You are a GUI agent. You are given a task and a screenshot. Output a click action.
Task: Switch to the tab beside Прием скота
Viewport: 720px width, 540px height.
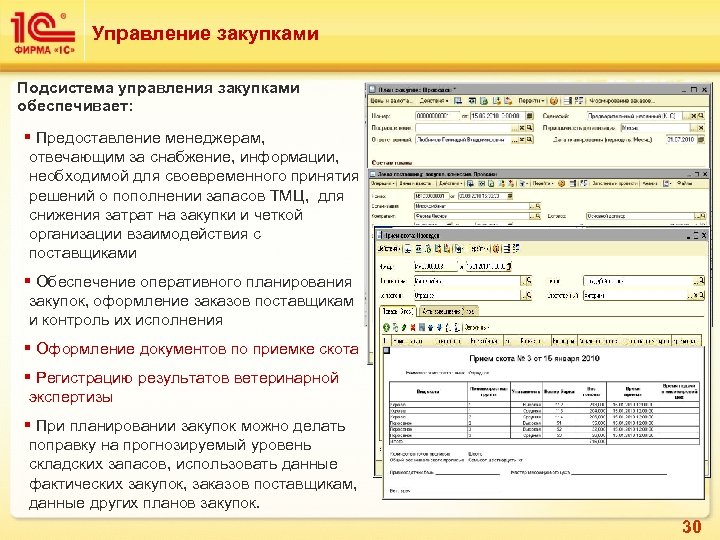(449, 311)
